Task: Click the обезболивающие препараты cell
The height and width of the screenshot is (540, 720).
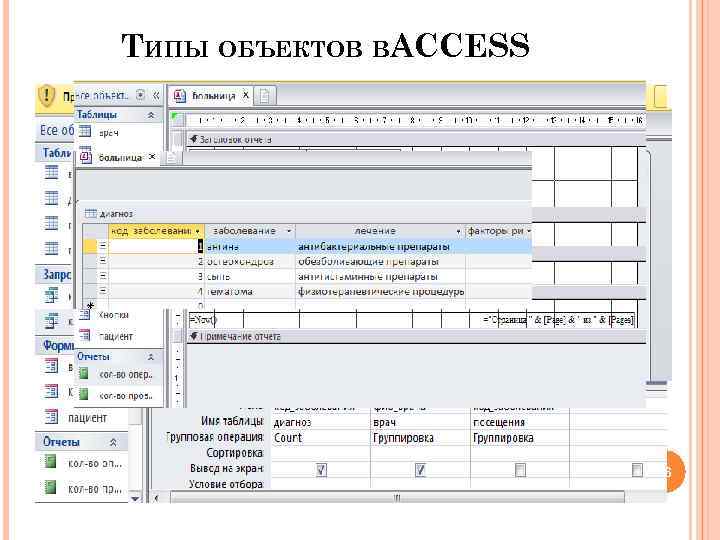Action: (380, 262)
